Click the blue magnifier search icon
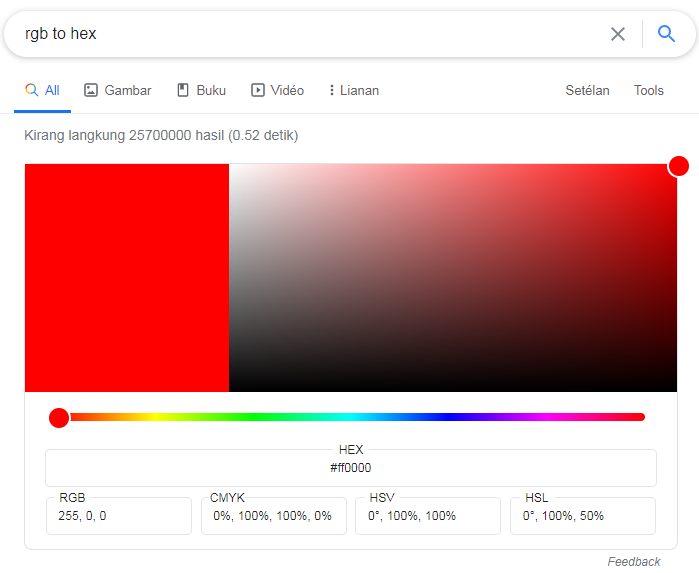This screenshot has width=699, height=573. 666,33
